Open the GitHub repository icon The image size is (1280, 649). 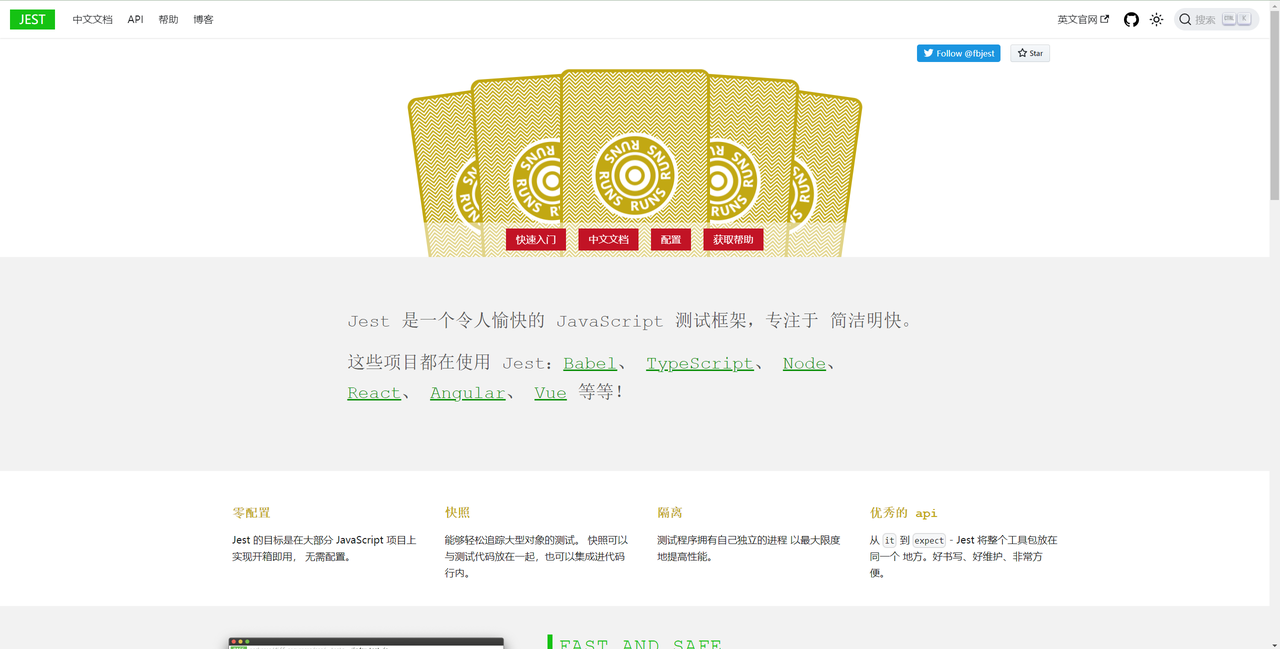pyautogui.click(x=1131, y=19)
